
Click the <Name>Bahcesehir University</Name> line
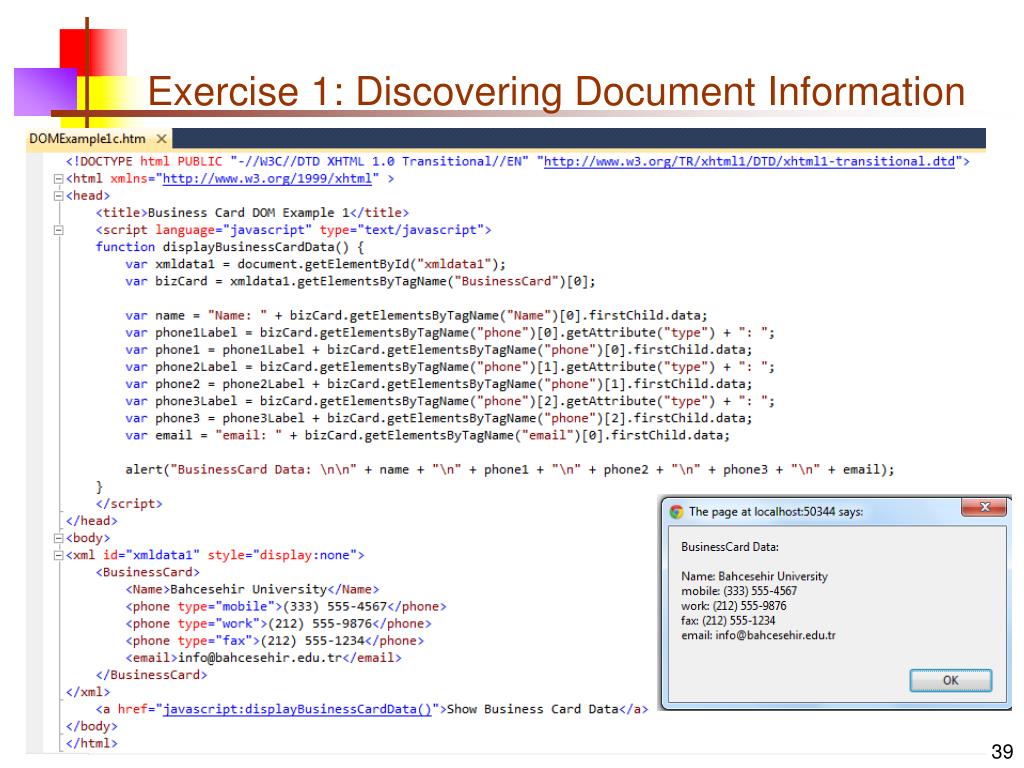252,589
